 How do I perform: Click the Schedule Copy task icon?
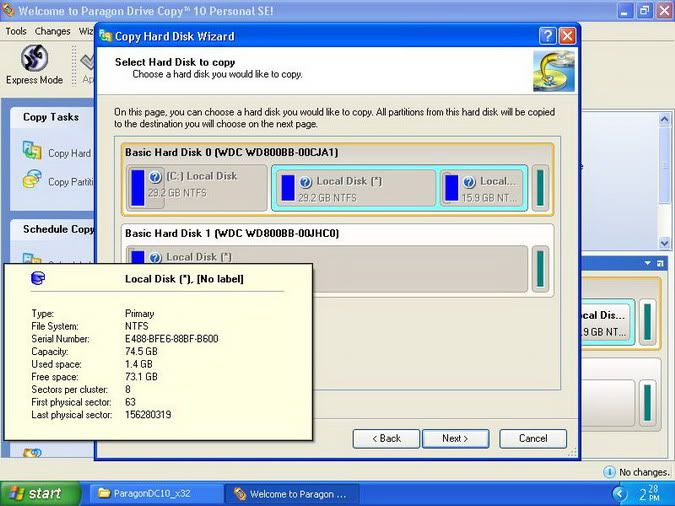point(32,258)
